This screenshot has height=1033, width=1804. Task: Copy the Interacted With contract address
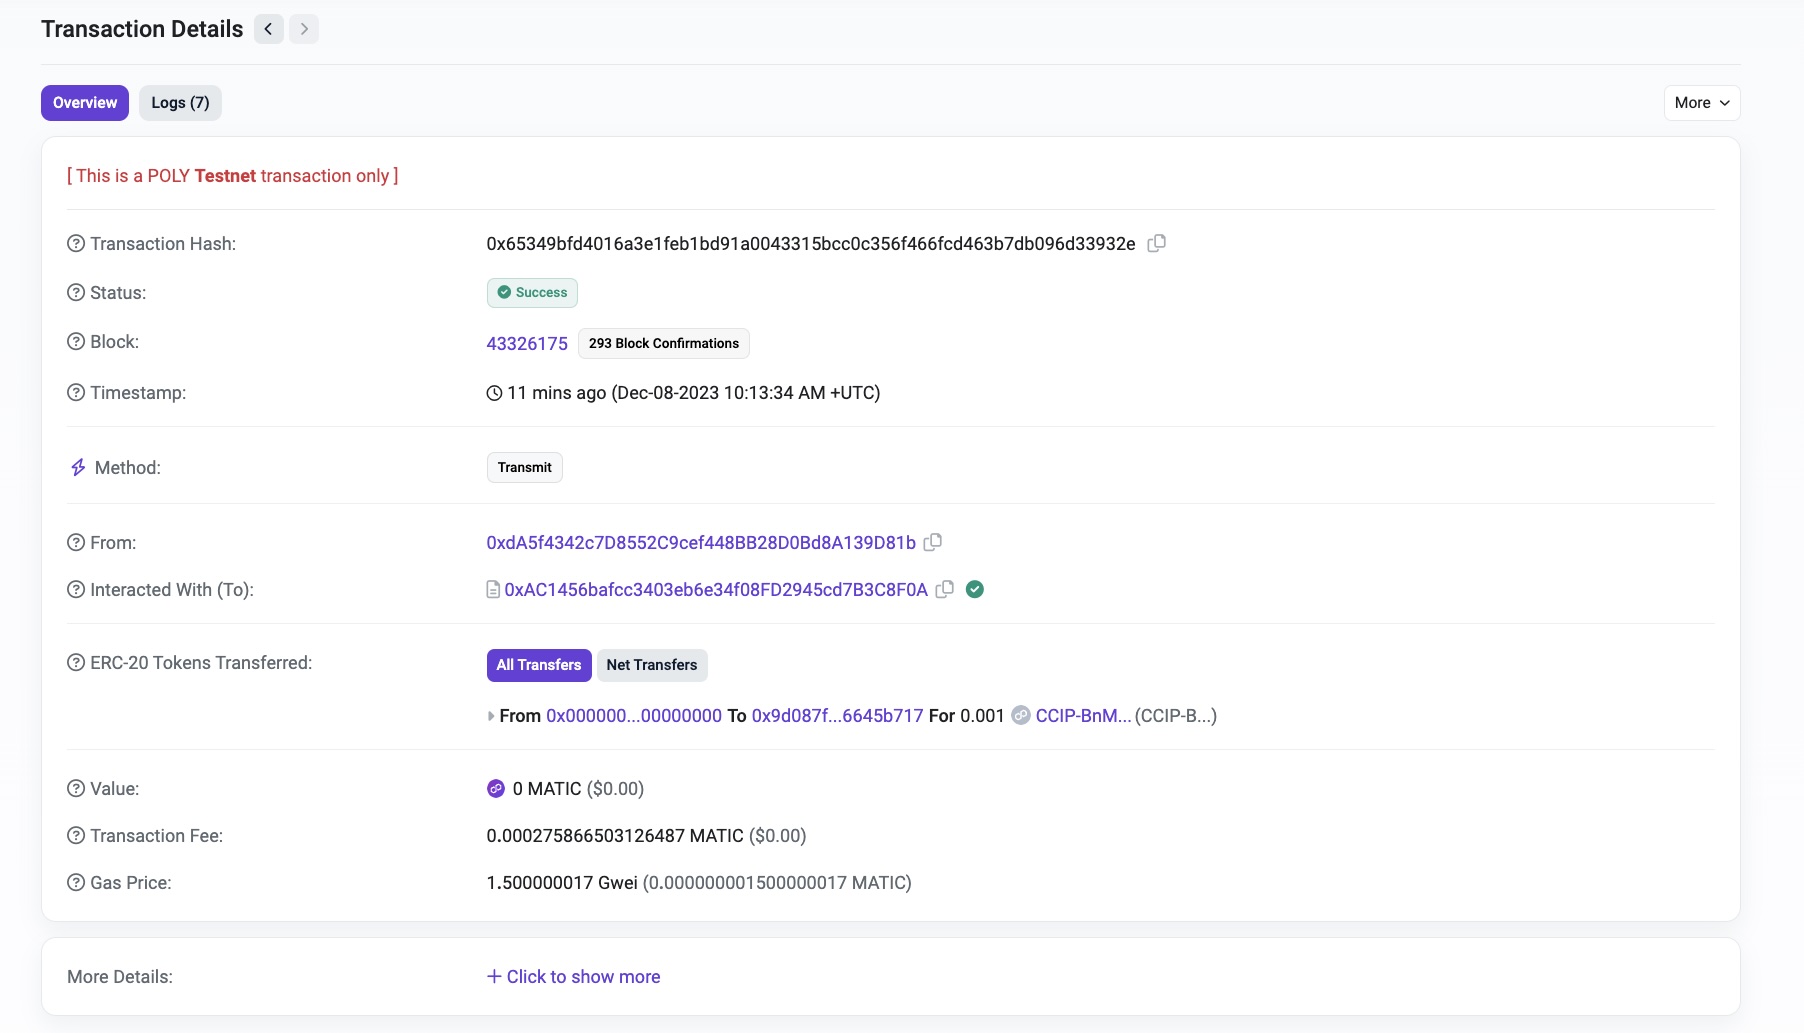pos(944,589)
